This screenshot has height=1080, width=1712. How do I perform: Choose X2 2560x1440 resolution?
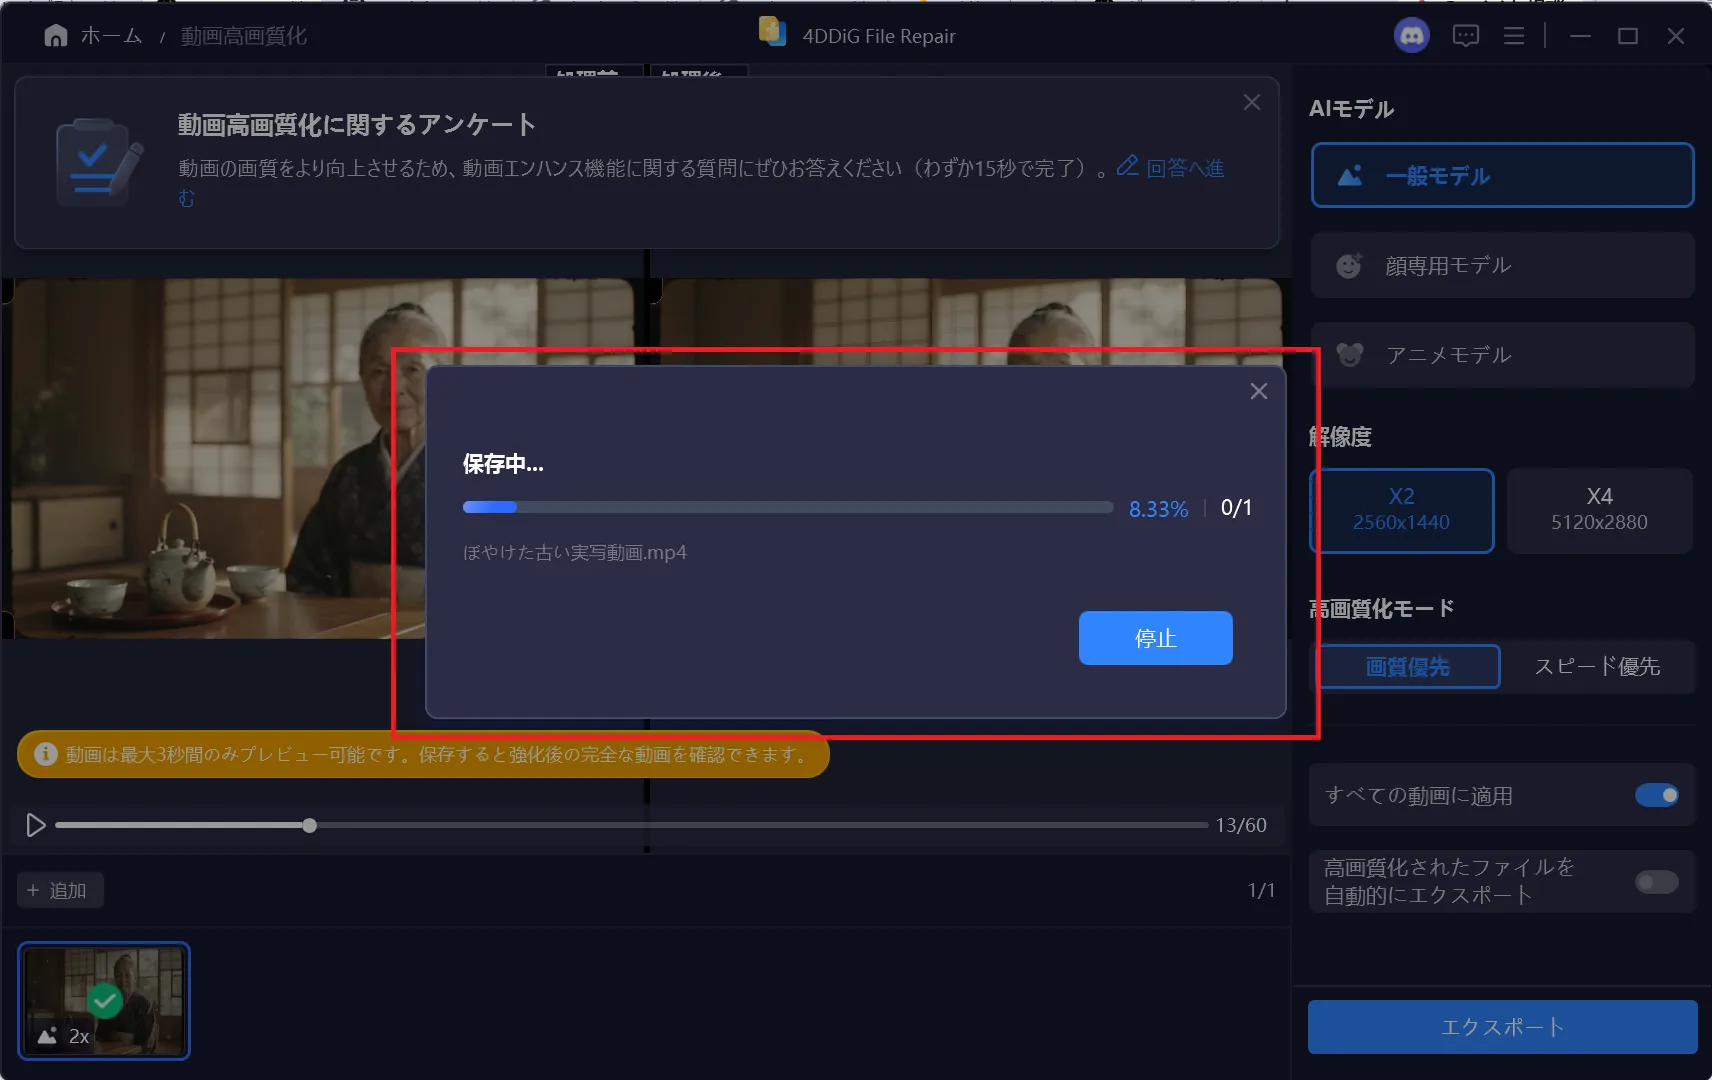[1402, 510]
